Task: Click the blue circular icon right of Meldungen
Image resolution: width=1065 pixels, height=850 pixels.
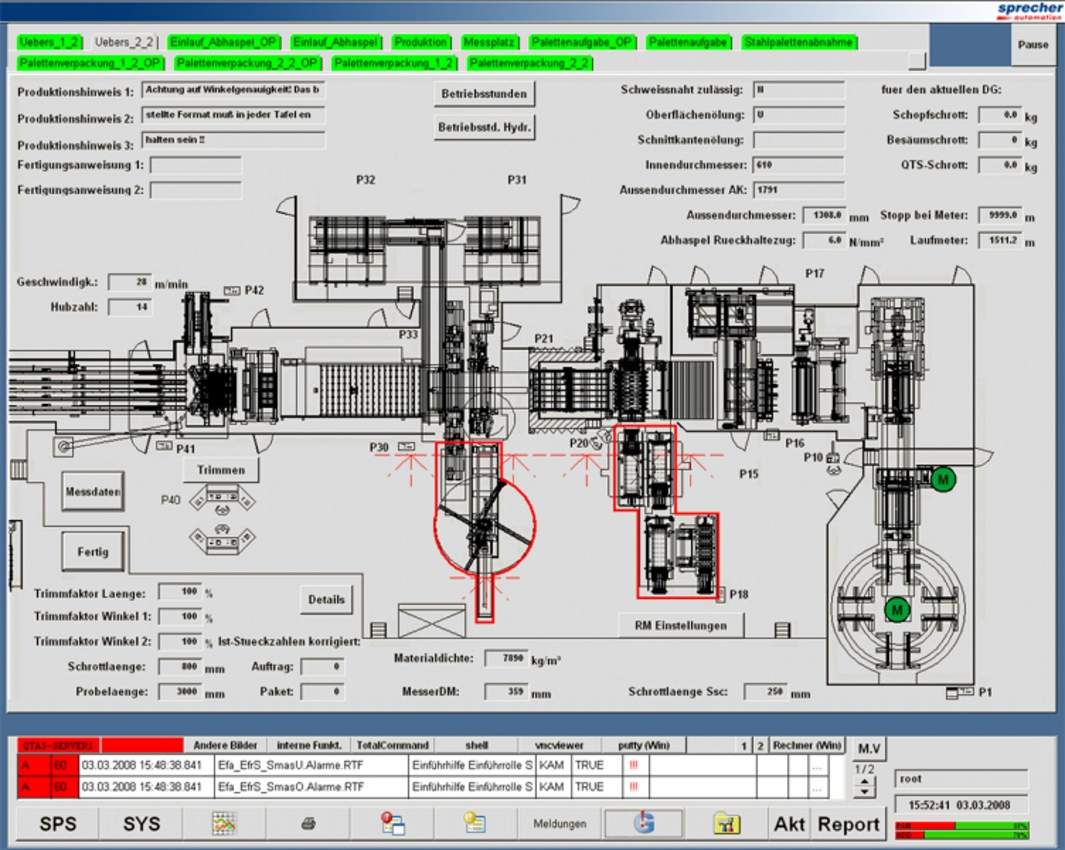Action: click(644, 824)
